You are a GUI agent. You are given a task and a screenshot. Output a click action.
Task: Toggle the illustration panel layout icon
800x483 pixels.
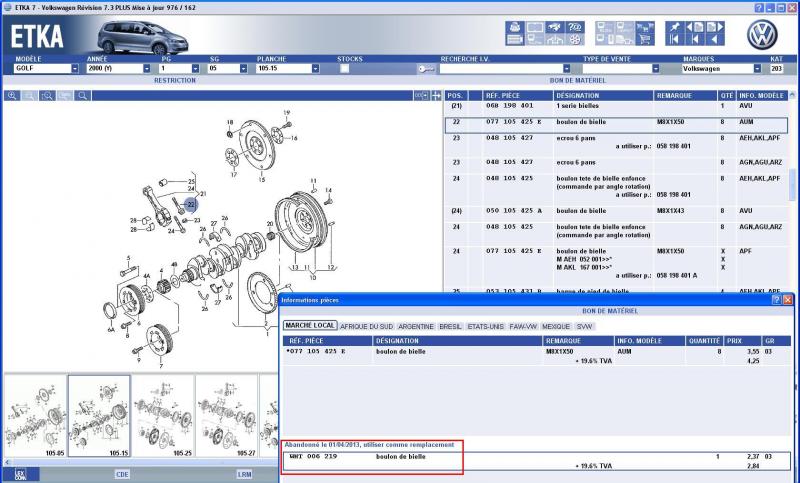click(421, 95)
